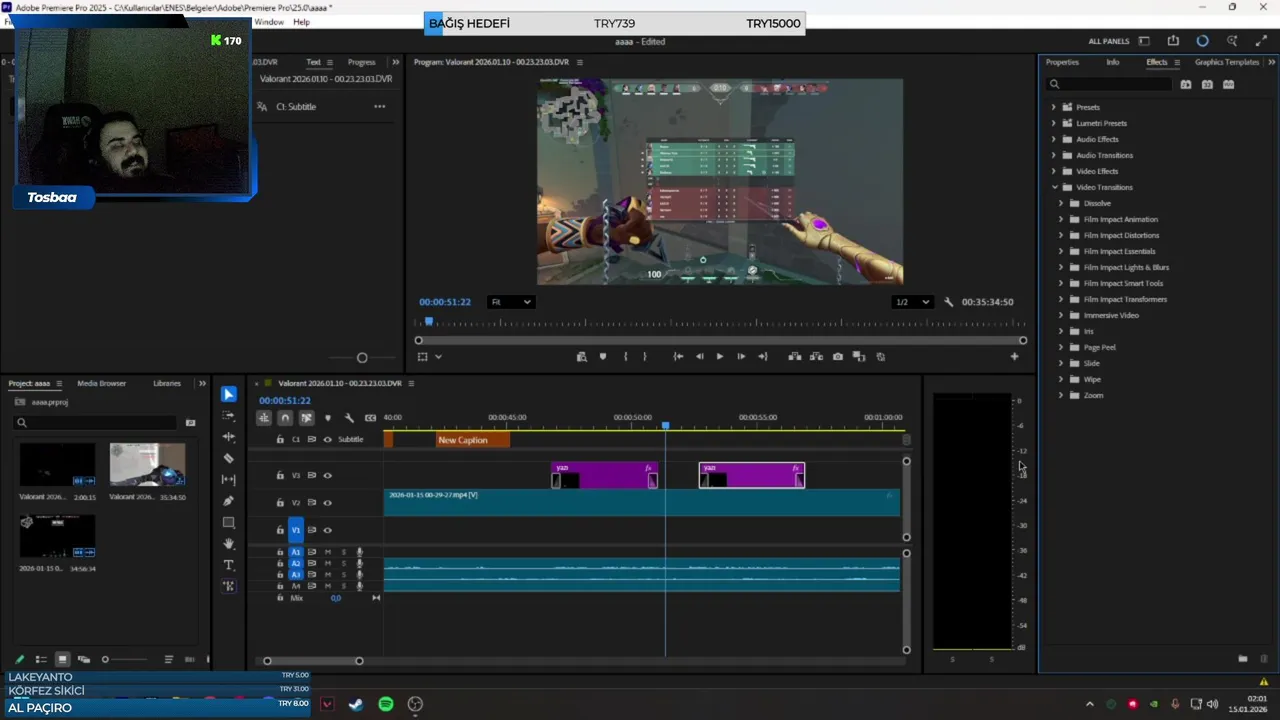Viewport: 1280px width, 720px height.
Task: Open the Help menu
Action: (301, 22)
